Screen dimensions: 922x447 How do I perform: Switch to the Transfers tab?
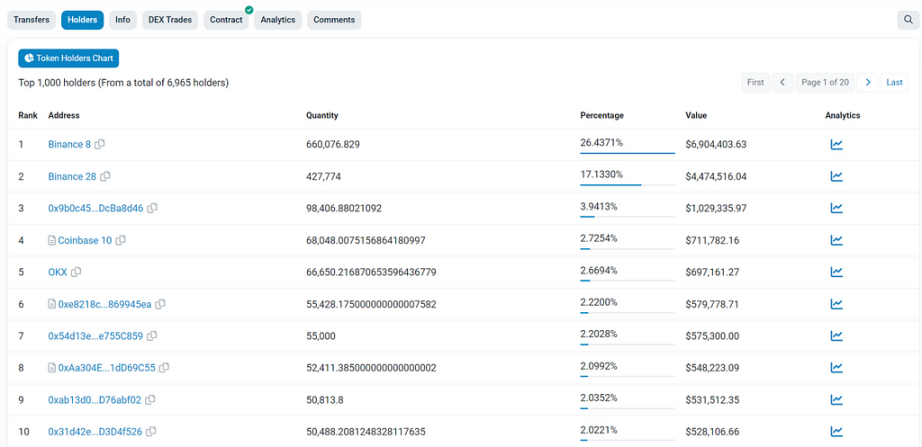pos(31,20)
